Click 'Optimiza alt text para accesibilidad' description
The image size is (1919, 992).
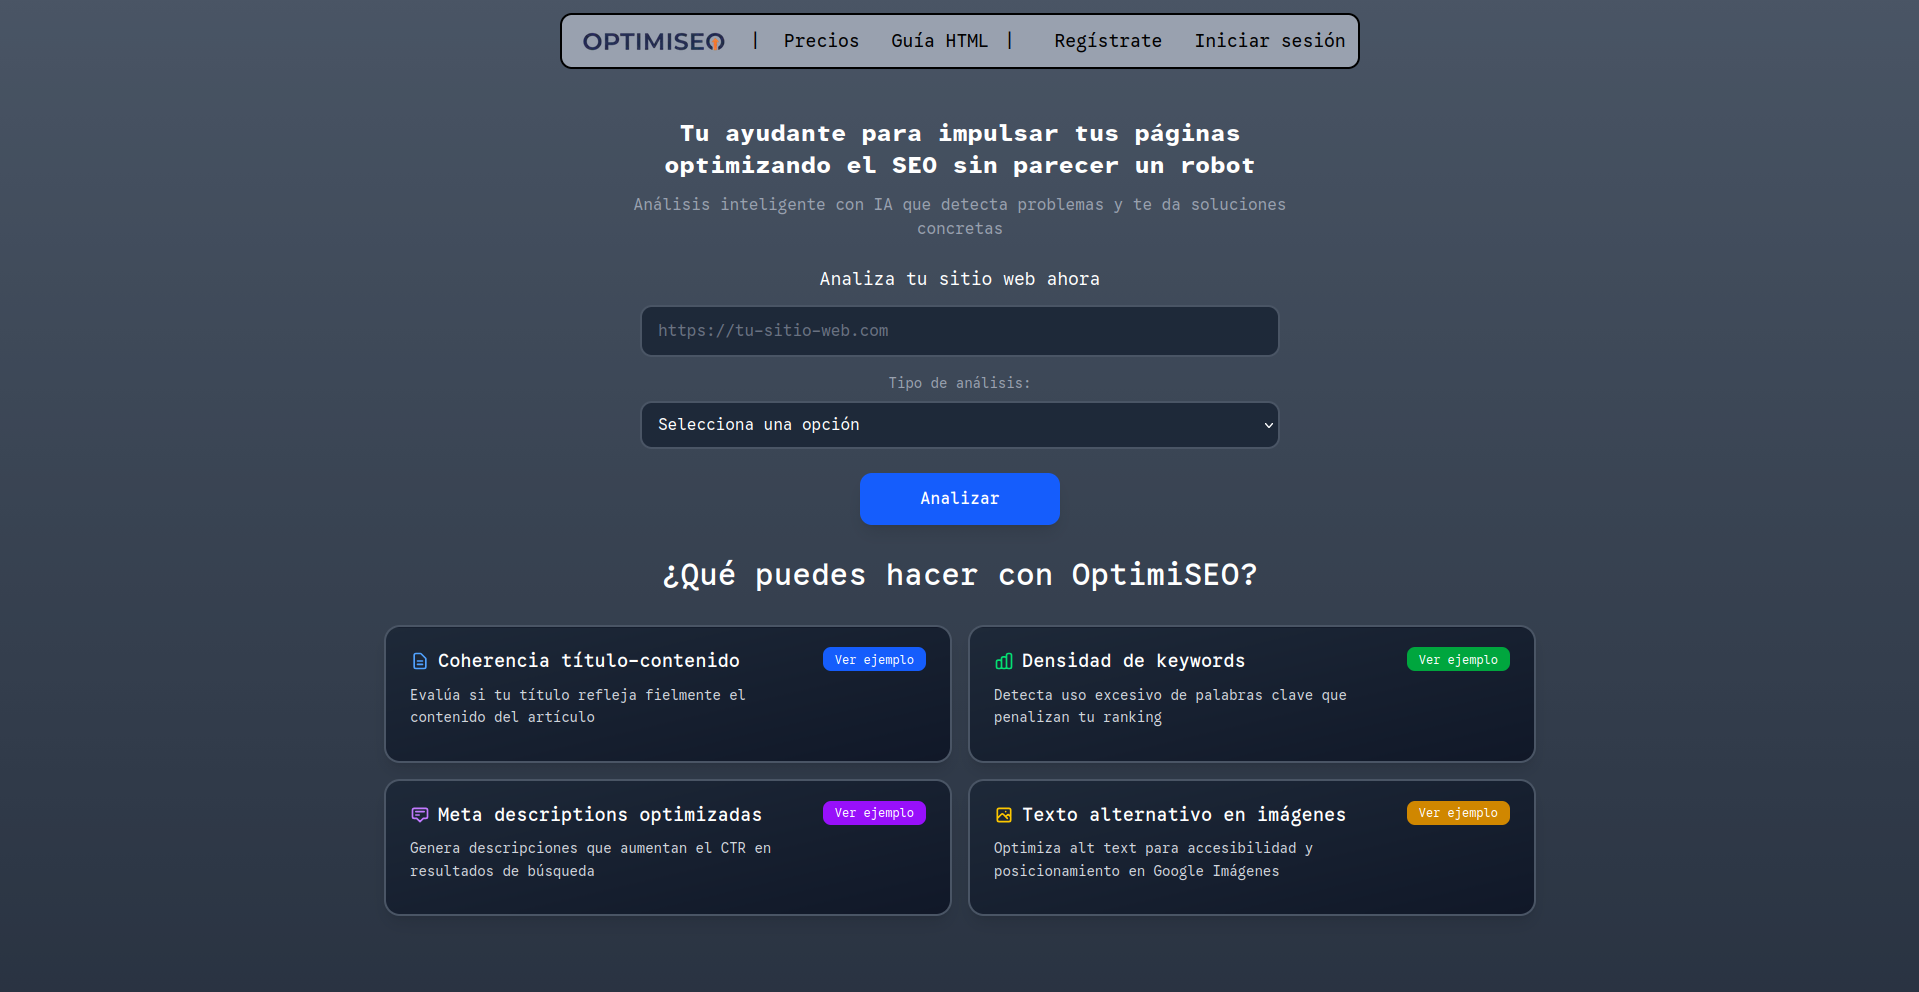tap(1153, 860)
